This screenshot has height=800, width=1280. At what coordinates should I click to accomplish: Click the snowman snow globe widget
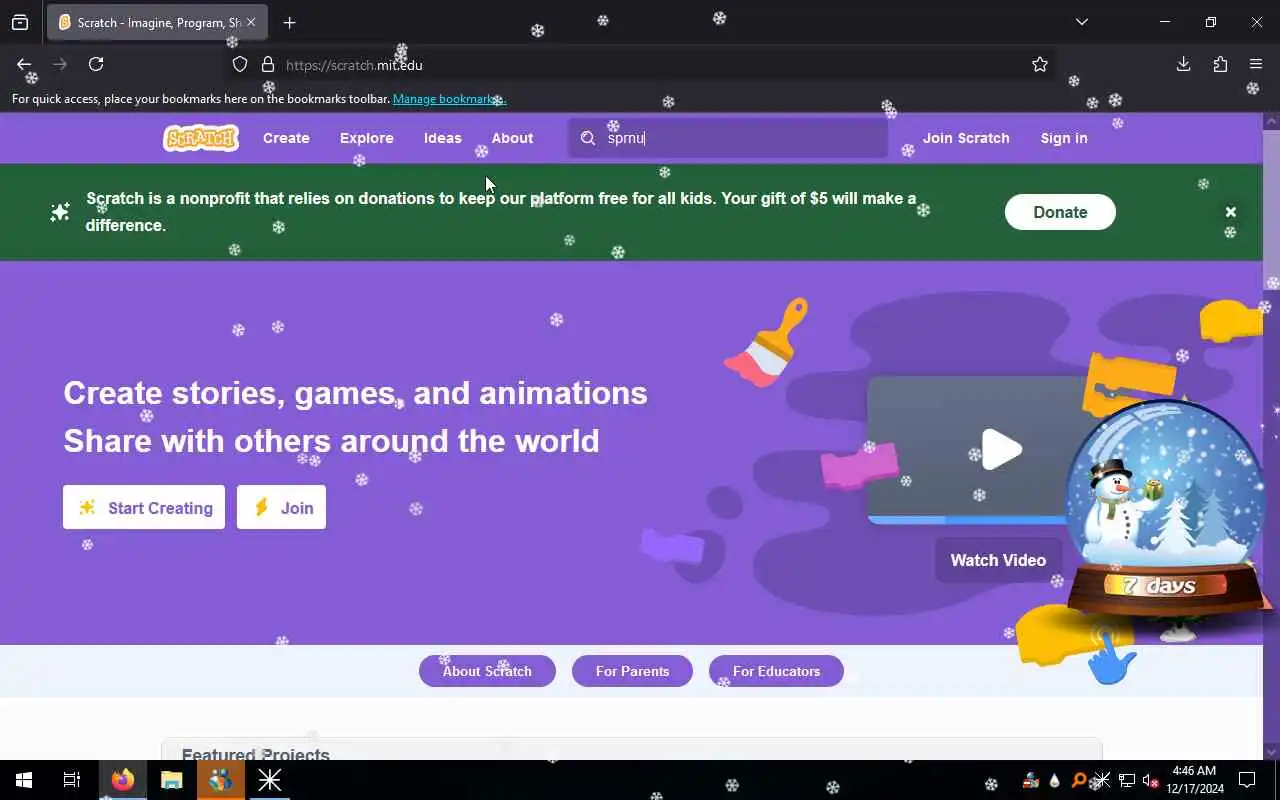click(x=1165, y=510)
